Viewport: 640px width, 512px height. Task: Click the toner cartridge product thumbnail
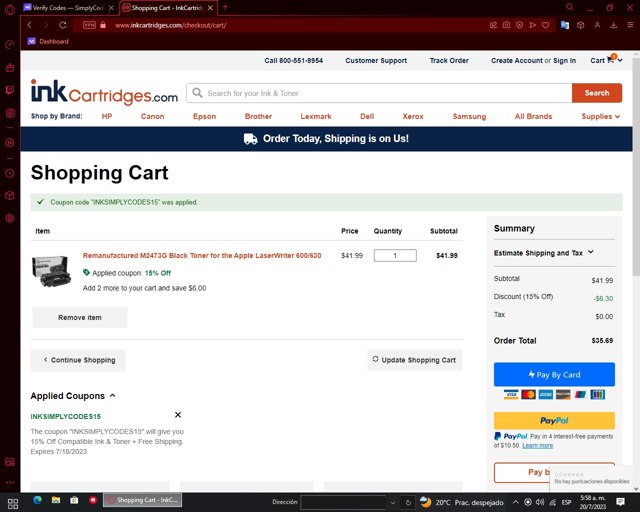click(51, 272)
